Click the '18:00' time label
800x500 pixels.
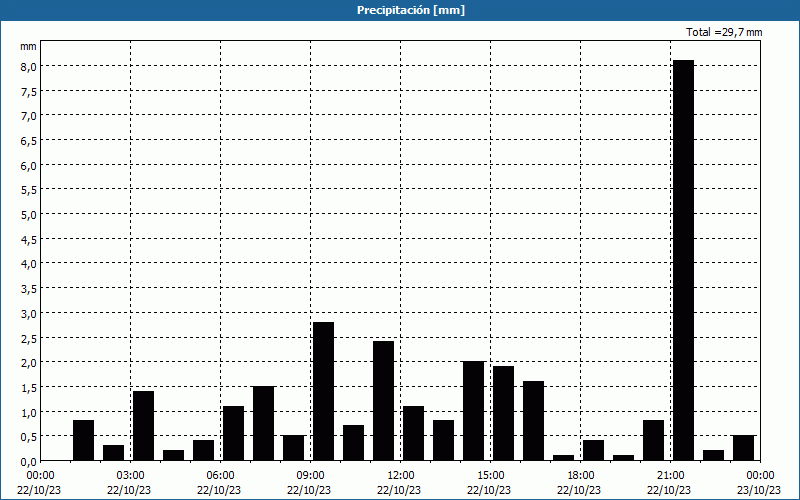581,476
